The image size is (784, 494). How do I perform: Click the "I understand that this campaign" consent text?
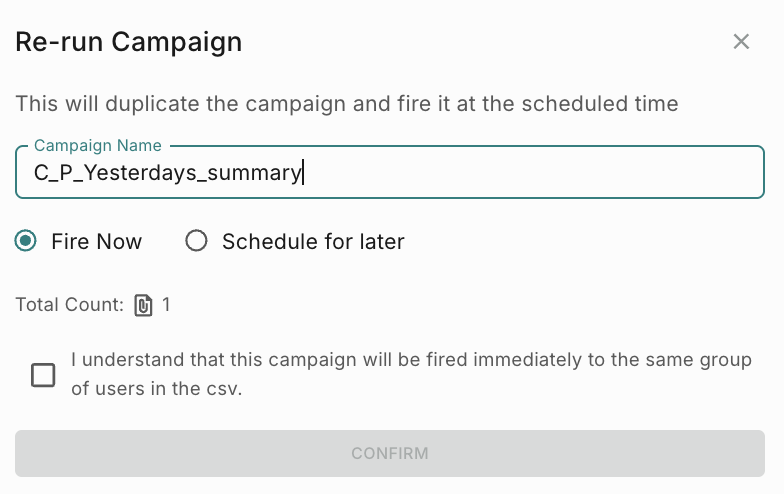point(411,360)
